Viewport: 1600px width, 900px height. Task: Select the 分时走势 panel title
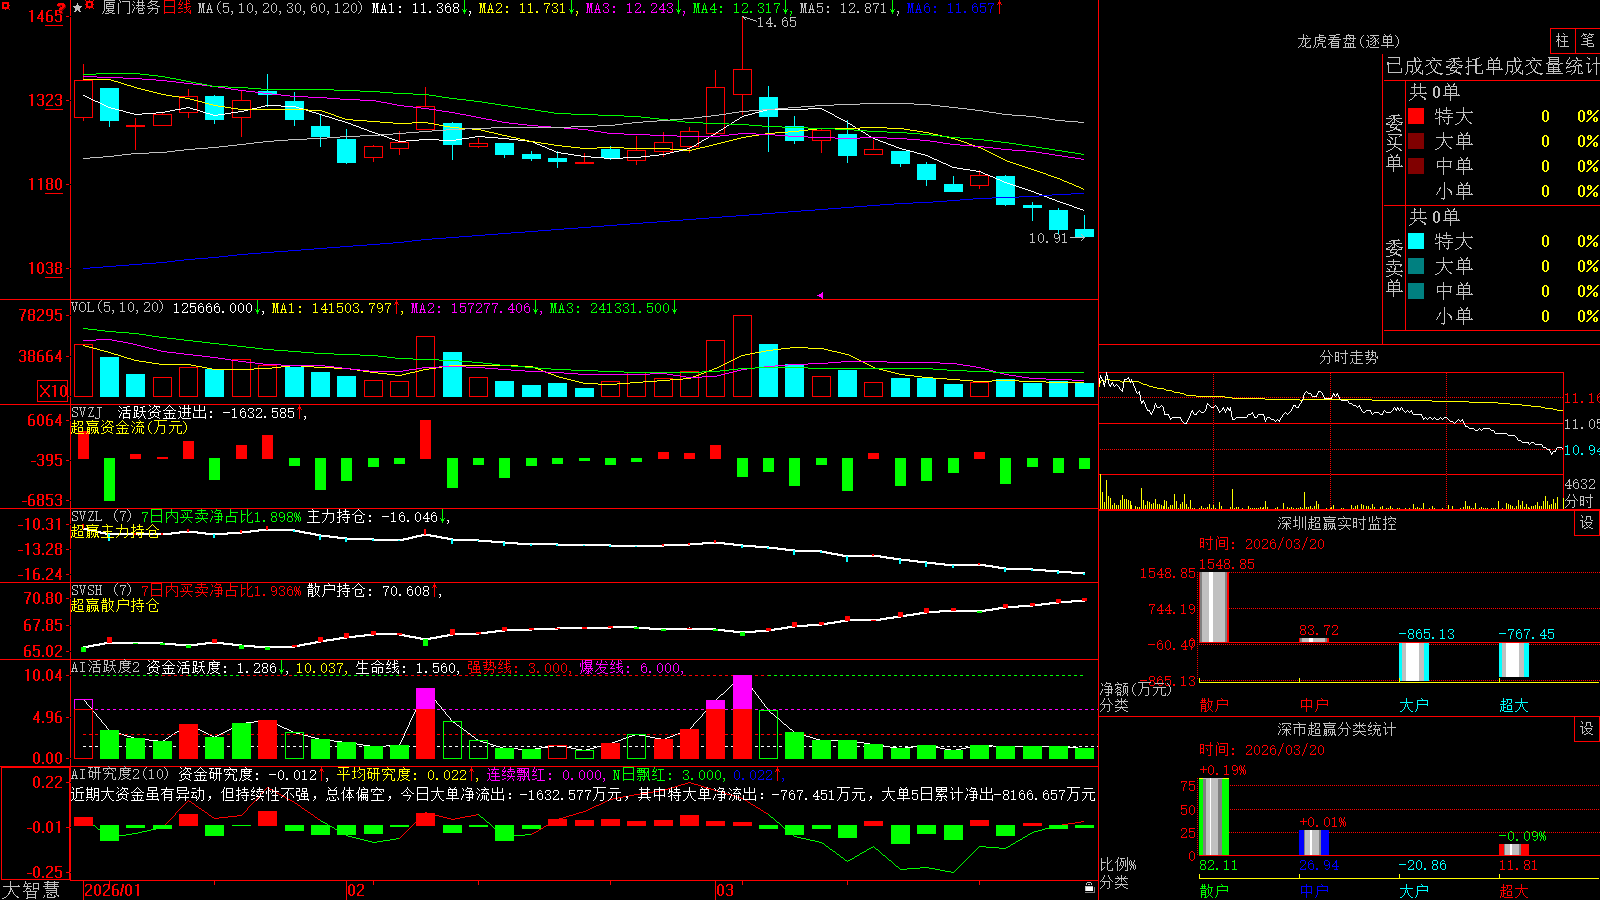click(x=1348, y=357)
